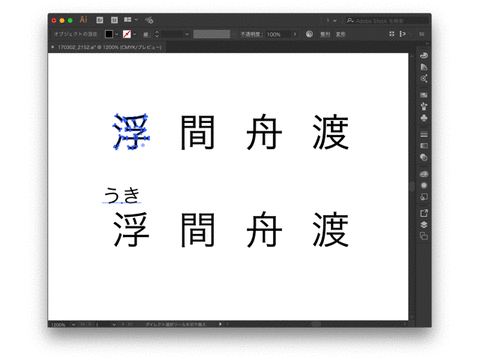Image resolution: width=480 pixels, height=360 pixels.
Task: Click the horizontal scrollbar thumb
Action: click(x=316, y=324)
